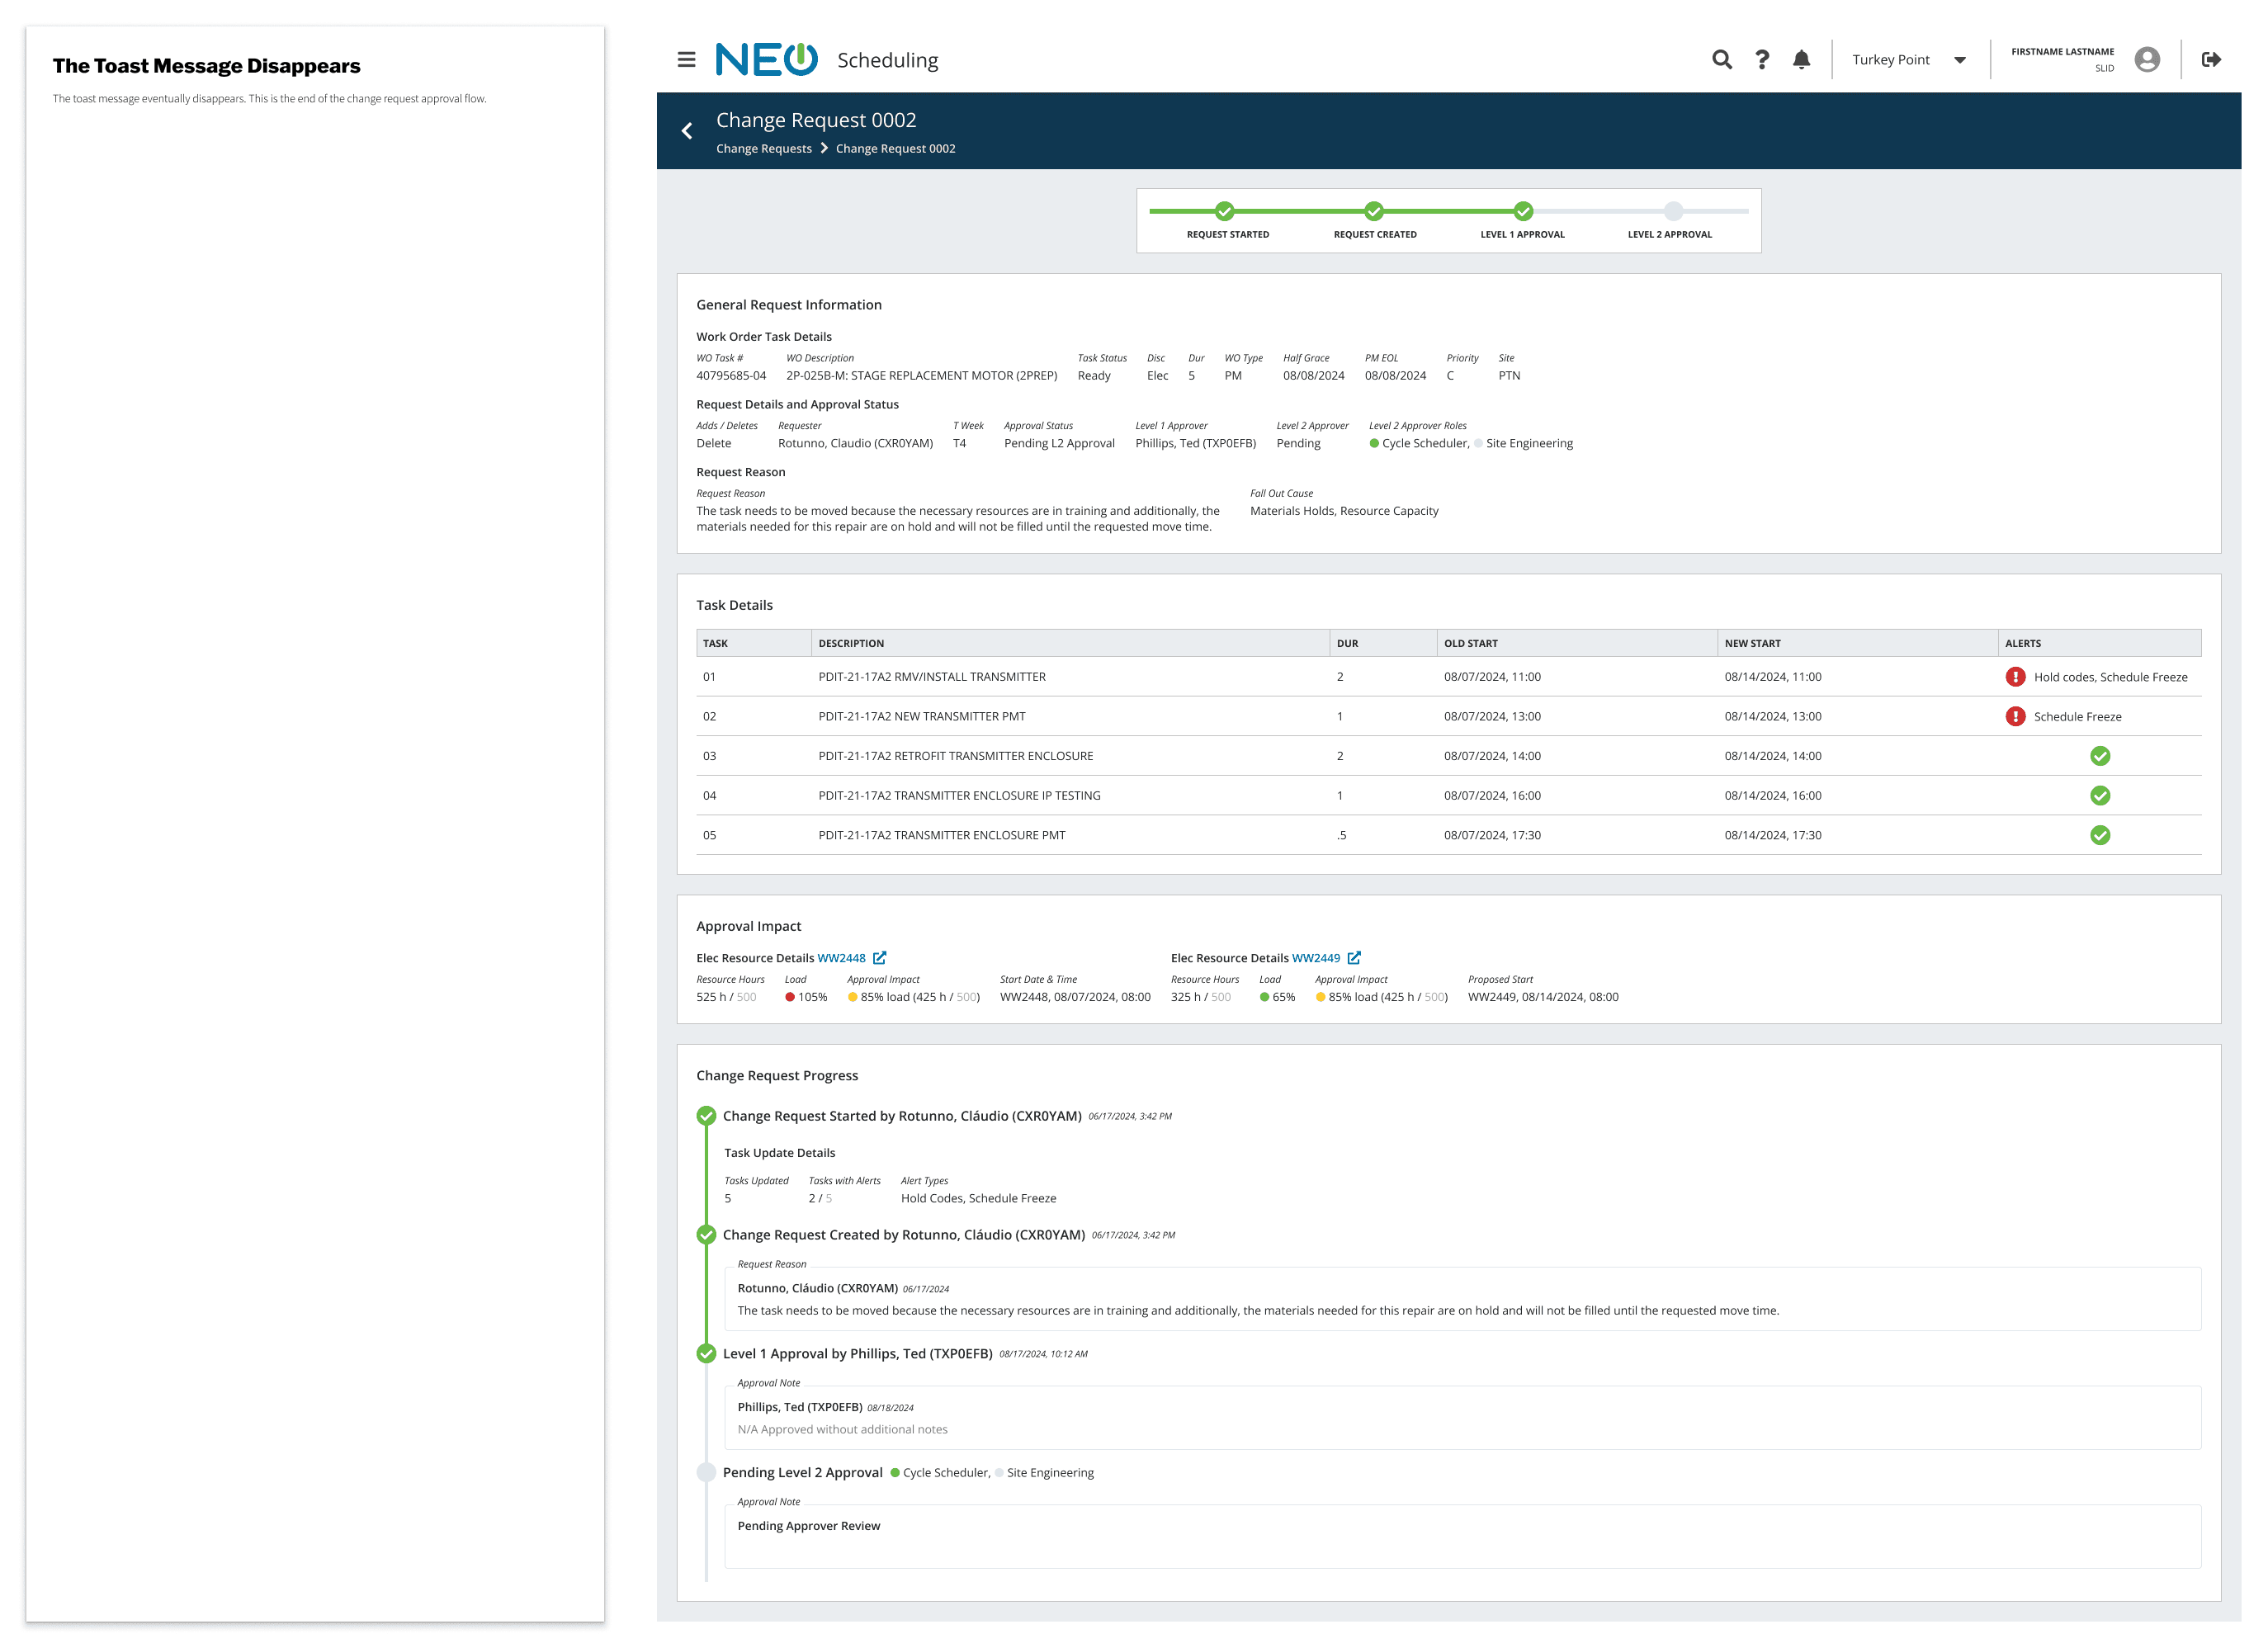This screenshot has height=1648, width=2268.
Task: Click the Pending Approver Review note field
Action: pos(1462,1536)
